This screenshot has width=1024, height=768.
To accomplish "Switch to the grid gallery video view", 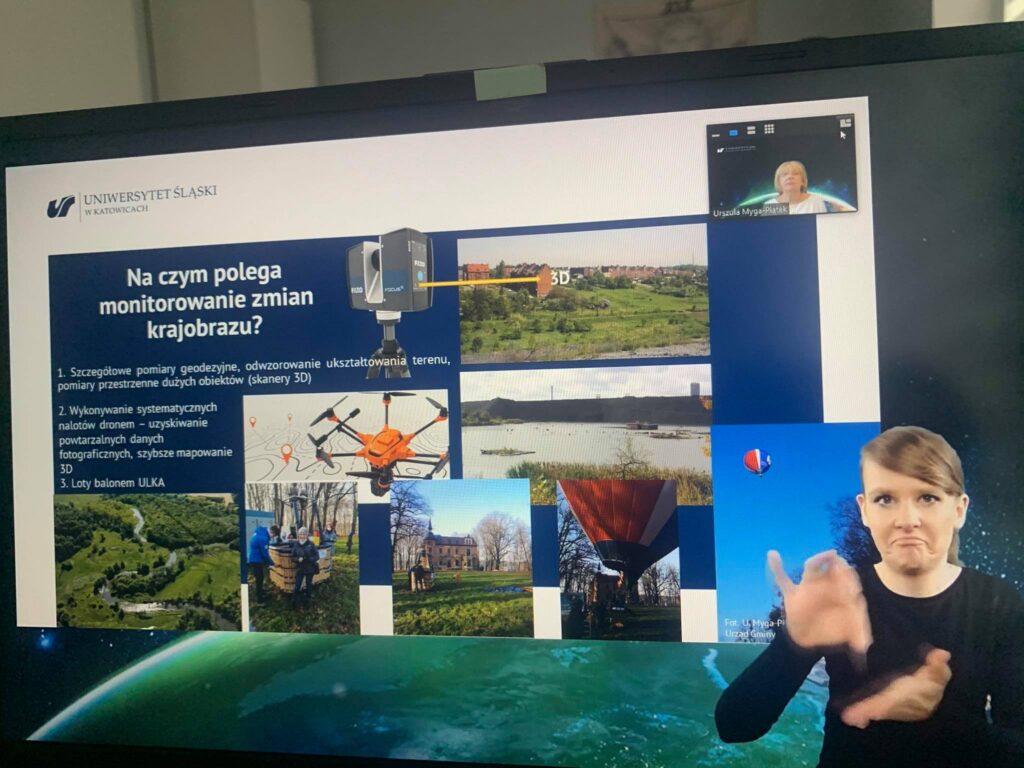I will click(769, 129).
